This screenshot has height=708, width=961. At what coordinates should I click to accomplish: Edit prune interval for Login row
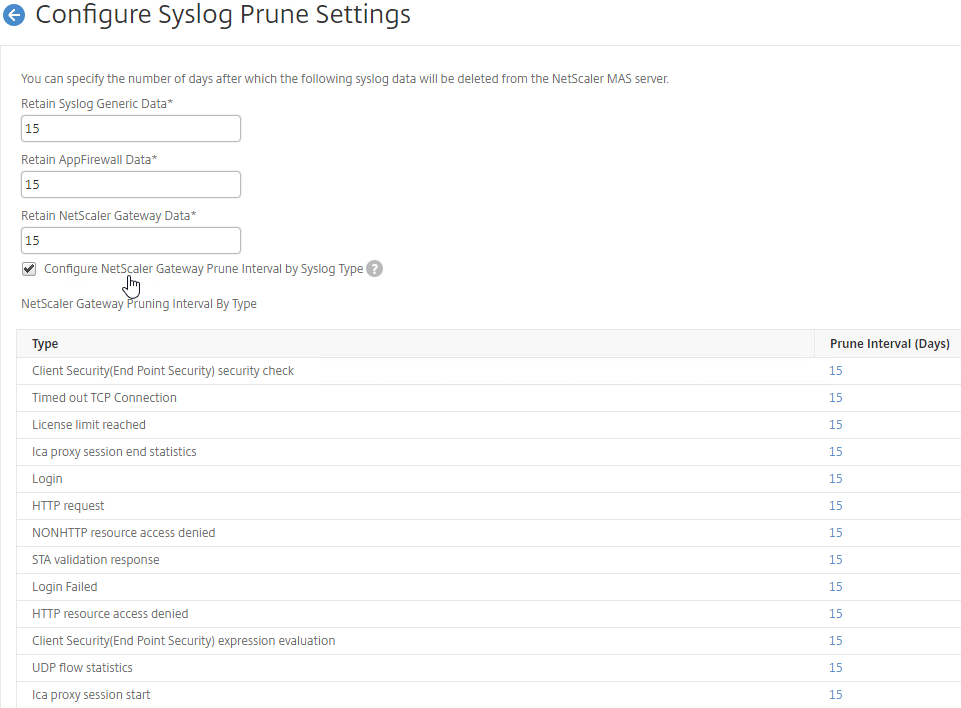[x=835, y=479]
